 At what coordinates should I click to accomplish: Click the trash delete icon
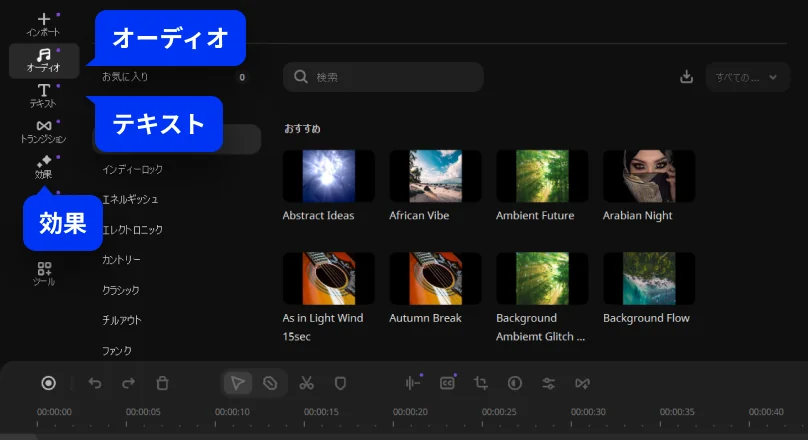tap(162, 383)
